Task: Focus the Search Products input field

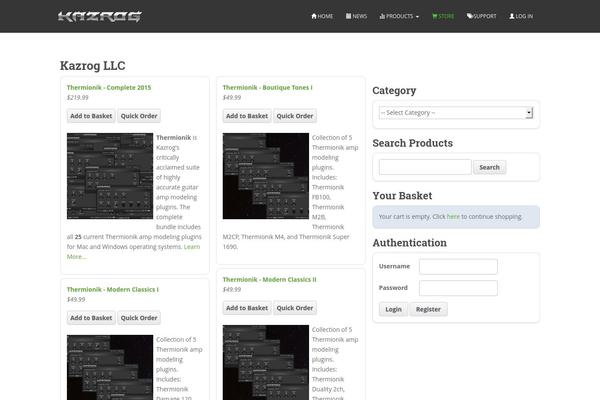Action: [x=425, y=167]
